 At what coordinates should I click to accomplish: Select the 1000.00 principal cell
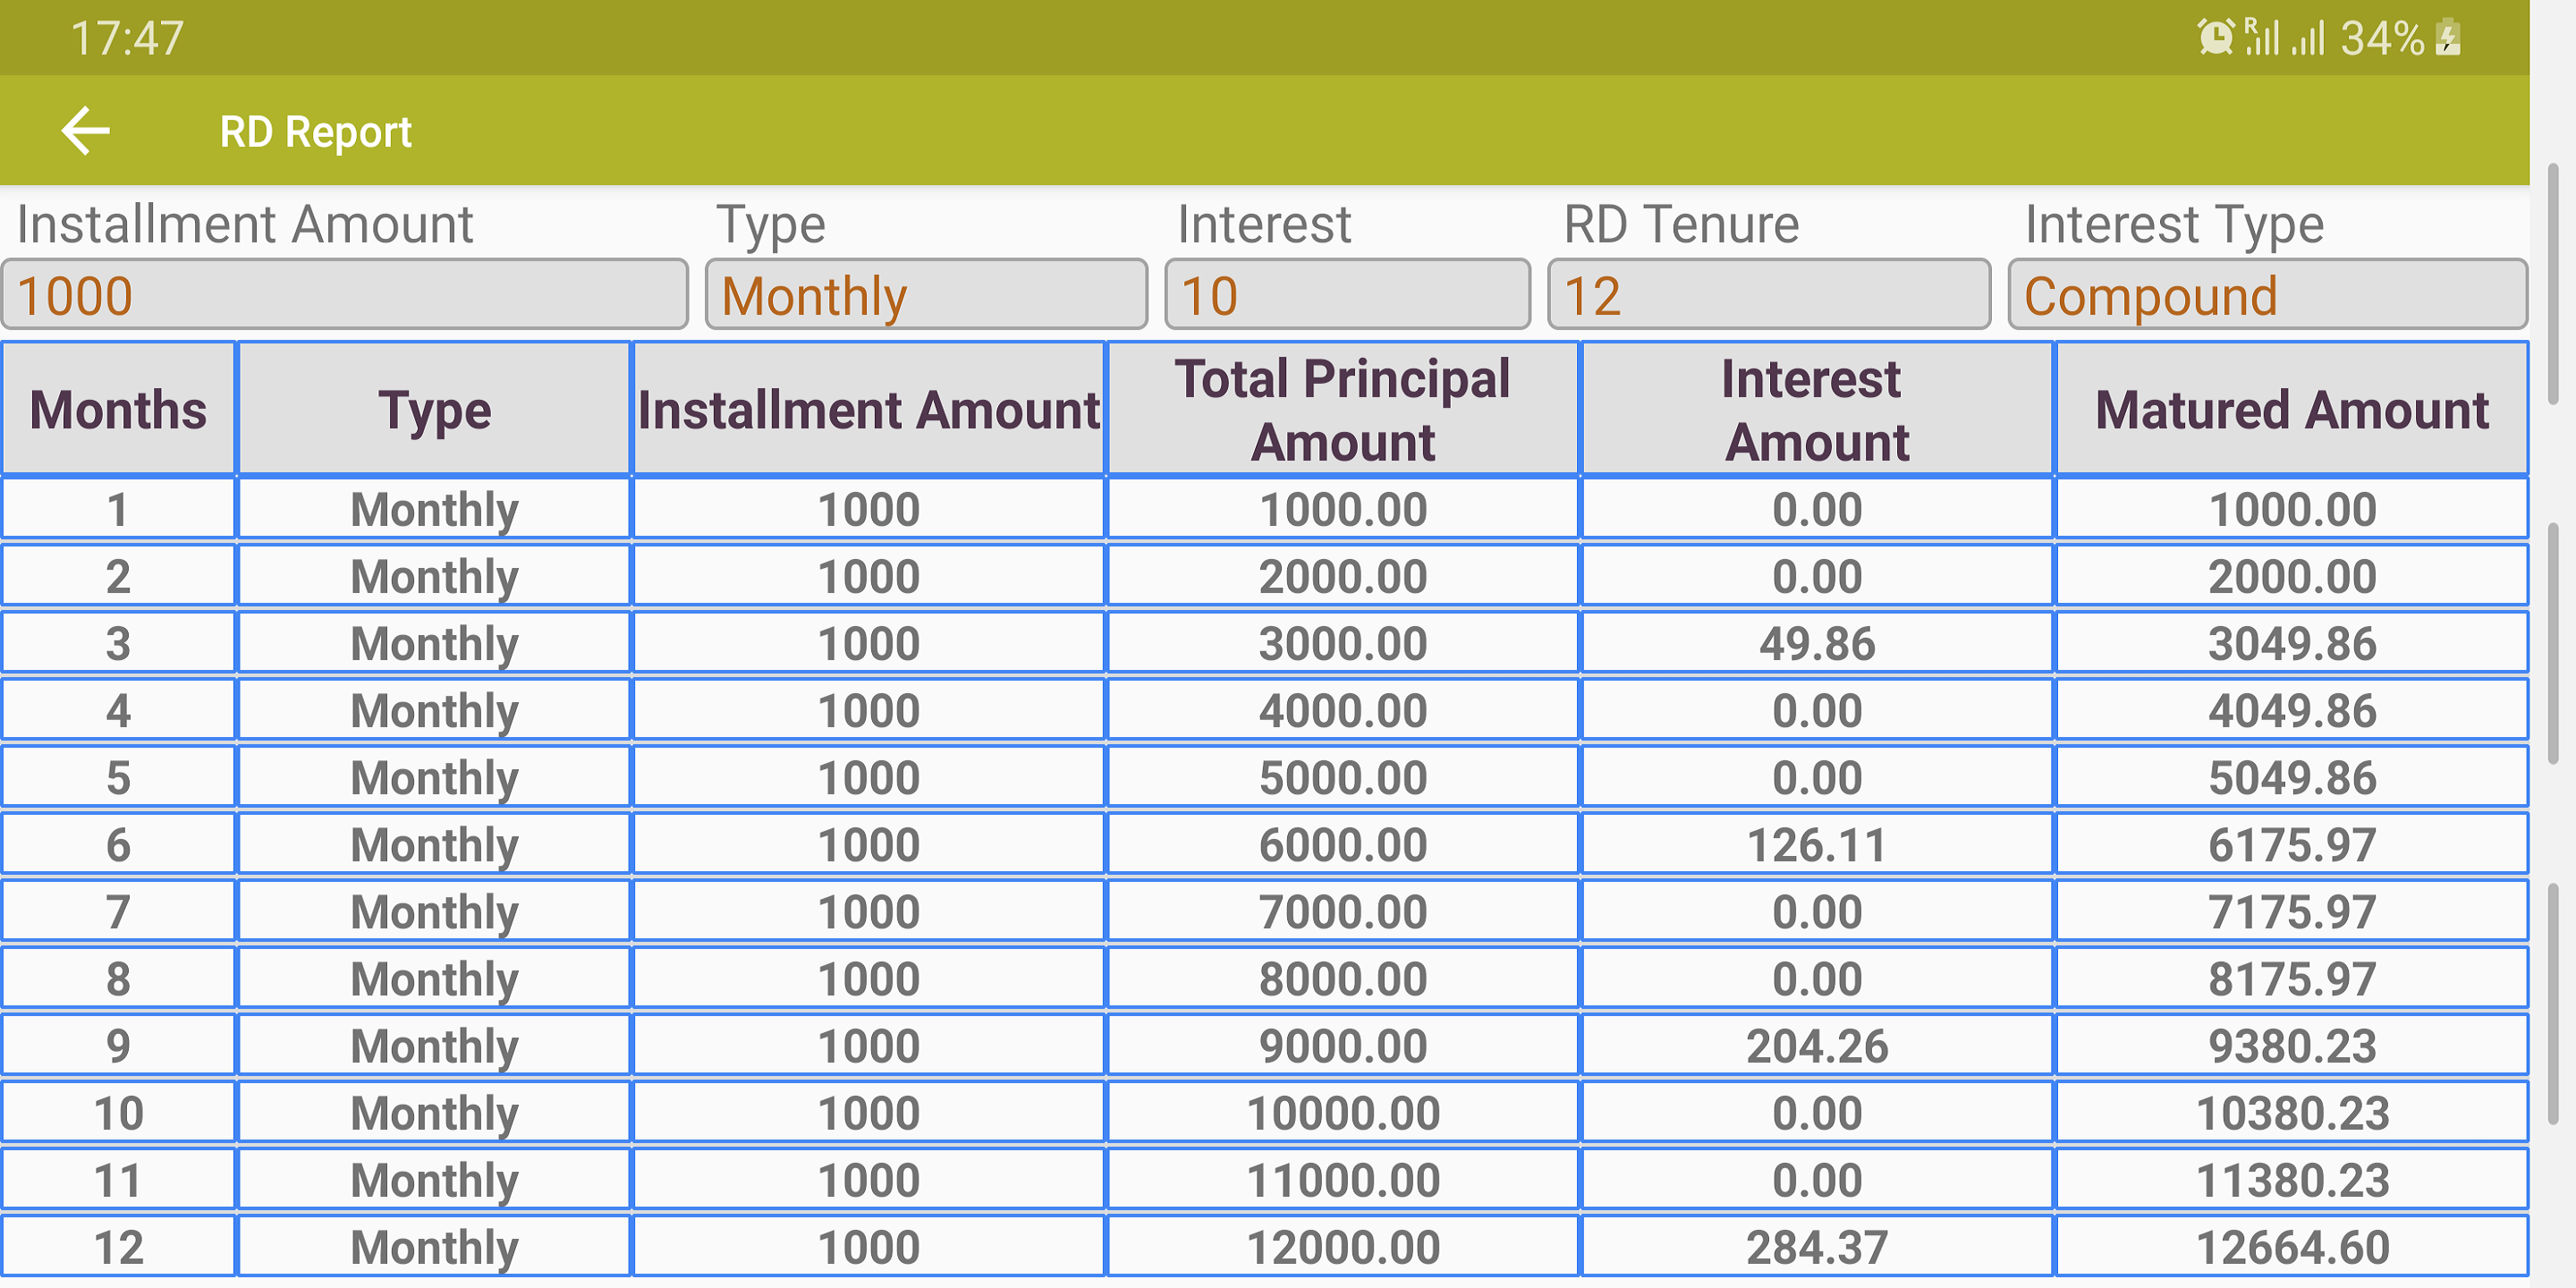point(1343,510)
